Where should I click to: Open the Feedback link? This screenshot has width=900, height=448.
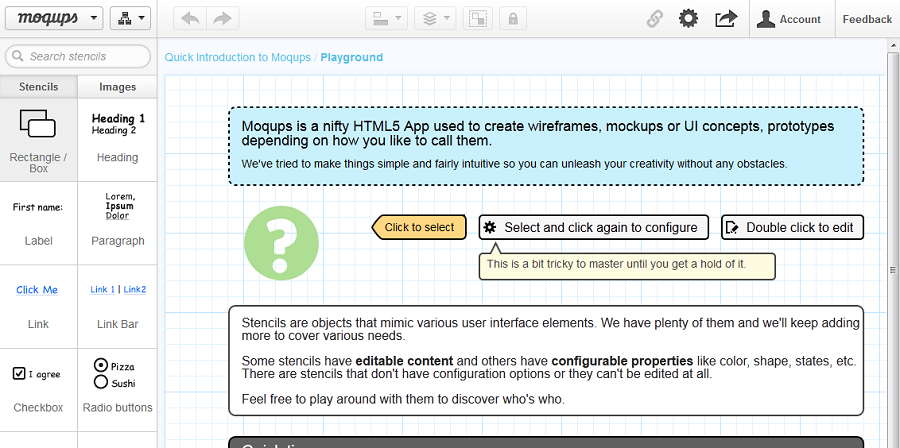tap(867, 19)
